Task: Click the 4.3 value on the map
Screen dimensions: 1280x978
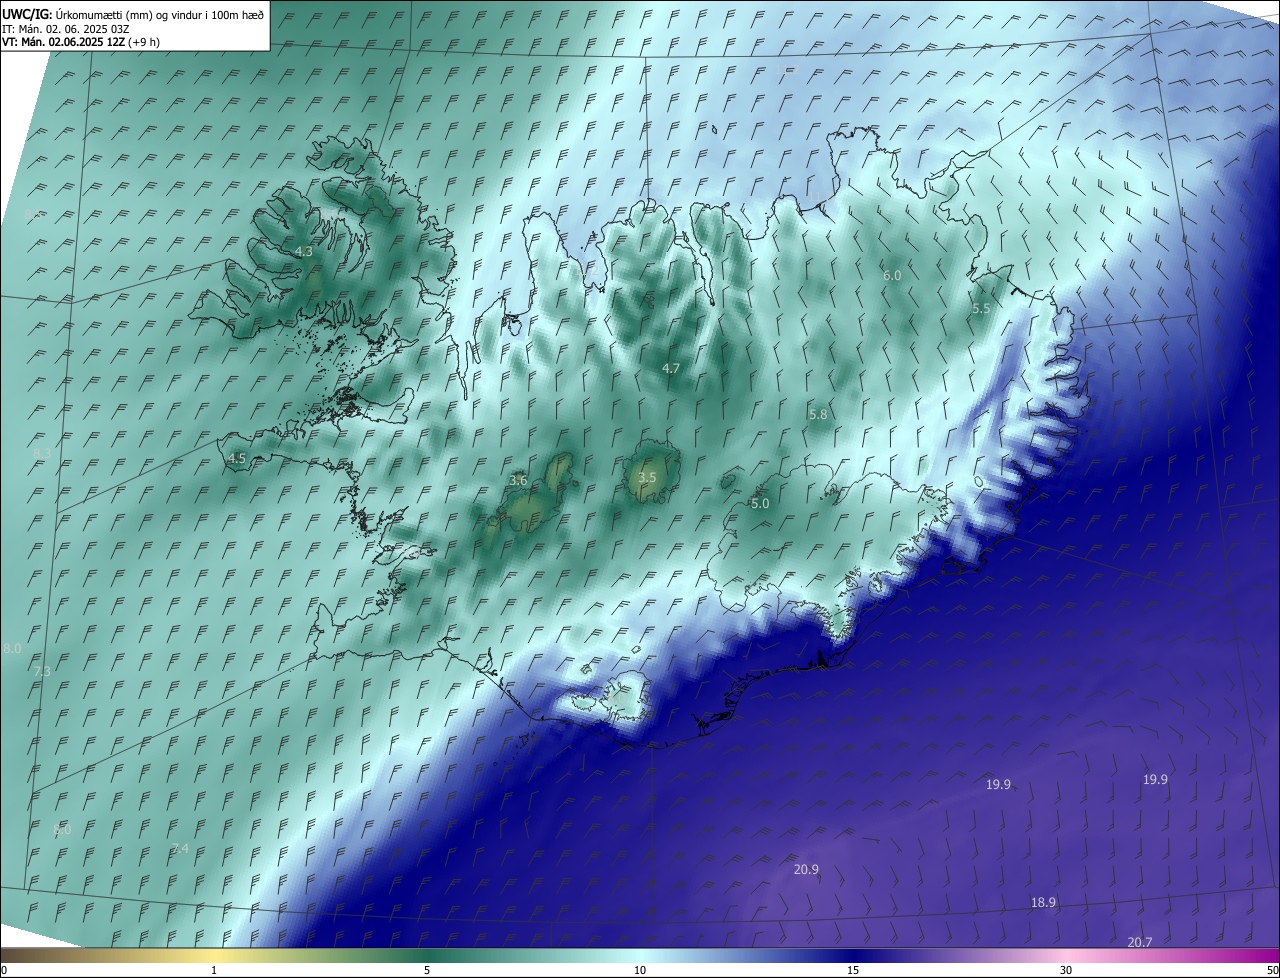Action: (x=304, y=252)
